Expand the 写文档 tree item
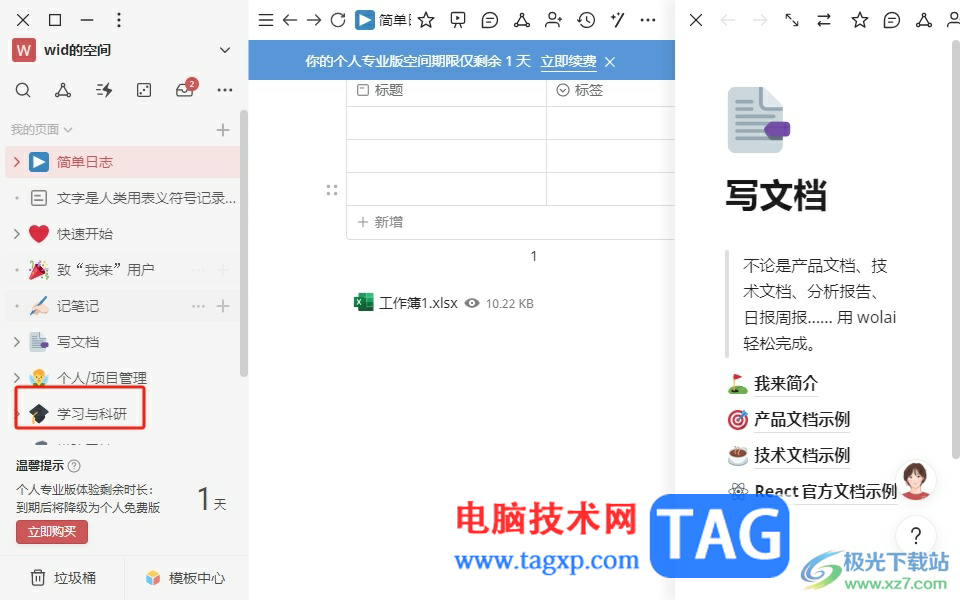 tap(17, 342)
